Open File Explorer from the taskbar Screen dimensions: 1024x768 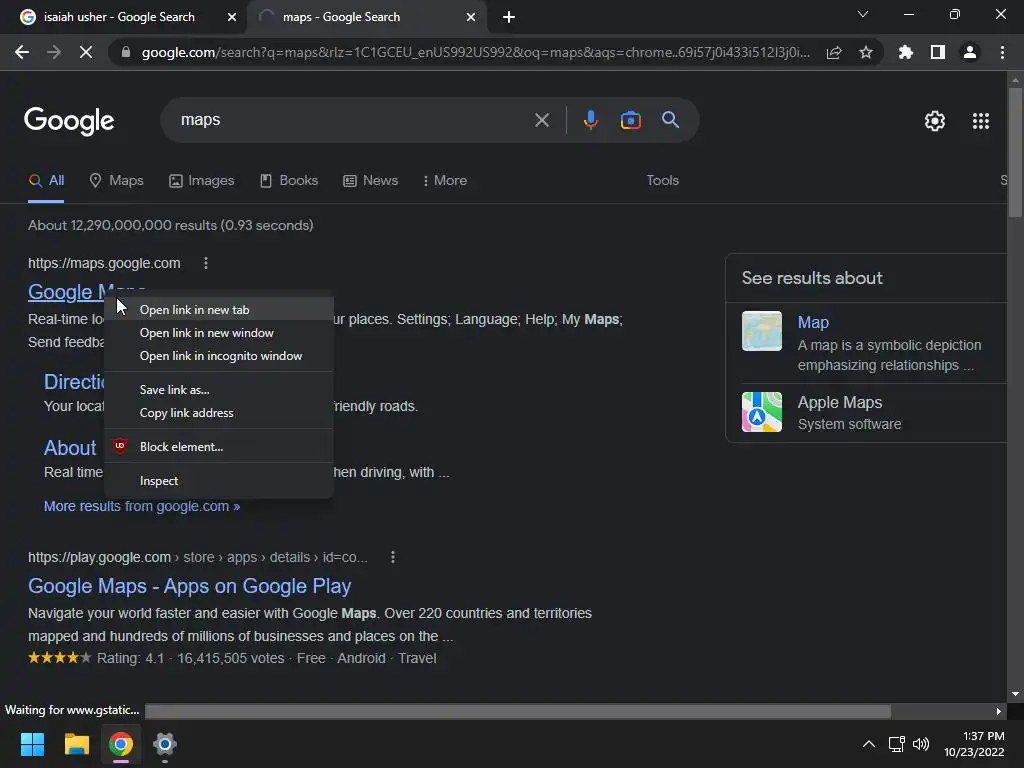76,744
